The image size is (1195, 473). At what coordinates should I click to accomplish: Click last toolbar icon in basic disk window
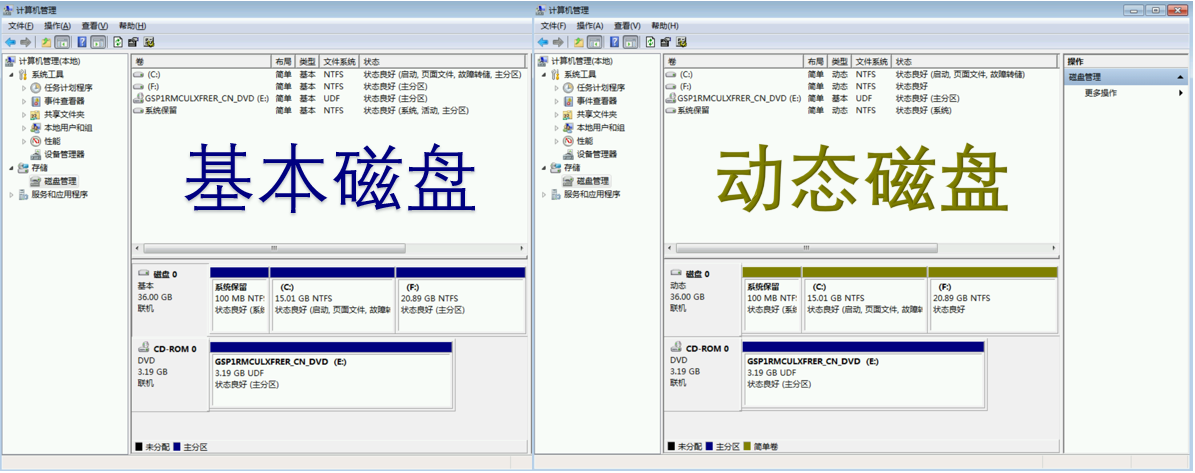point(149,42)
